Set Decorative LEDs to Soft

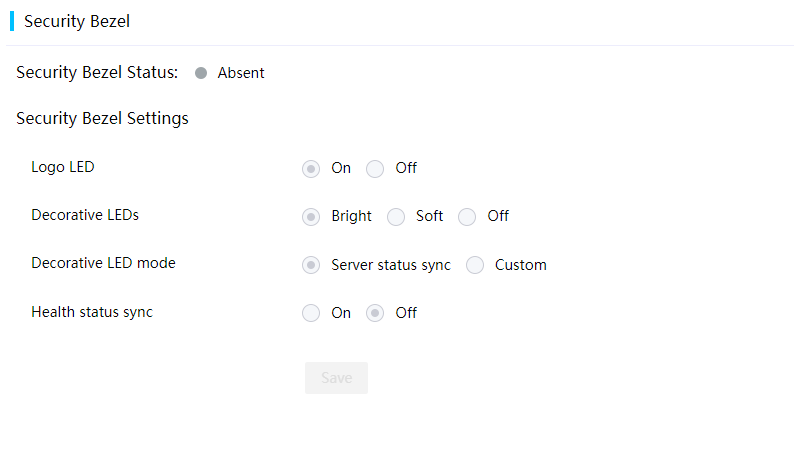coord(395,217)
